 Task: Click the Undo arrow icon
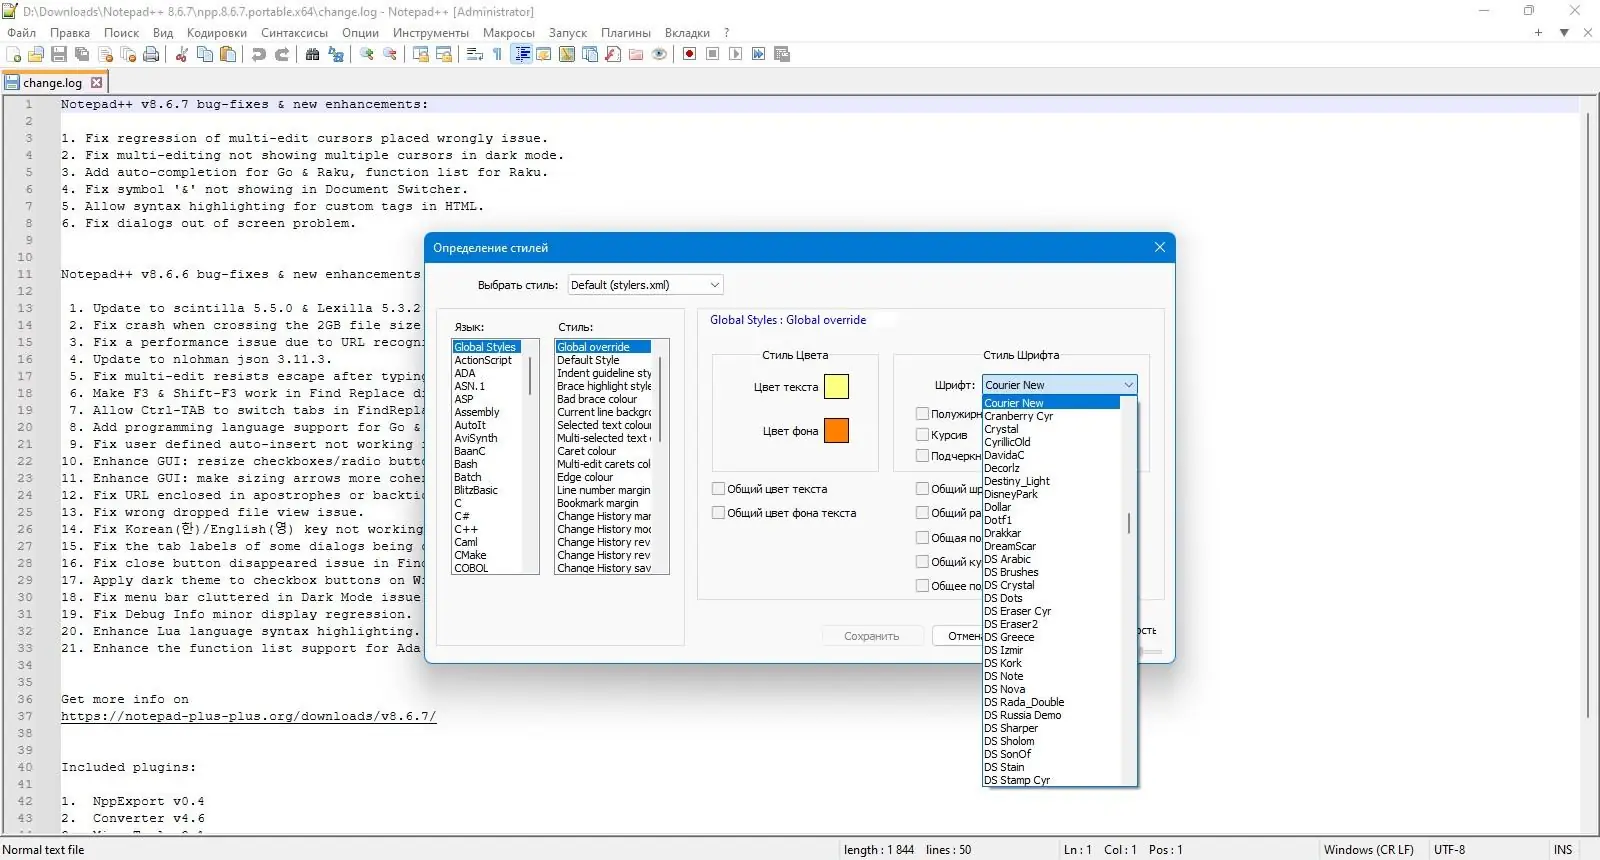coord(259,54)
